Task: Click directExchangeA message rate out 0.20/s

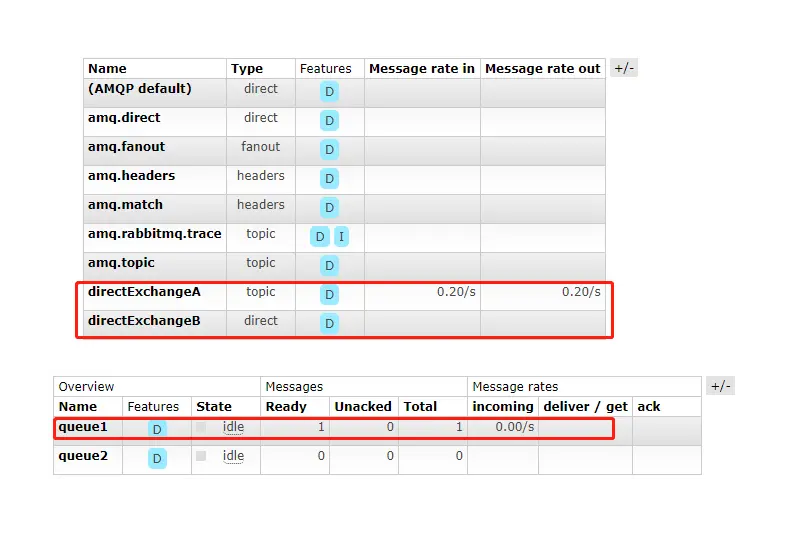Action: click(x=581, y=292)
